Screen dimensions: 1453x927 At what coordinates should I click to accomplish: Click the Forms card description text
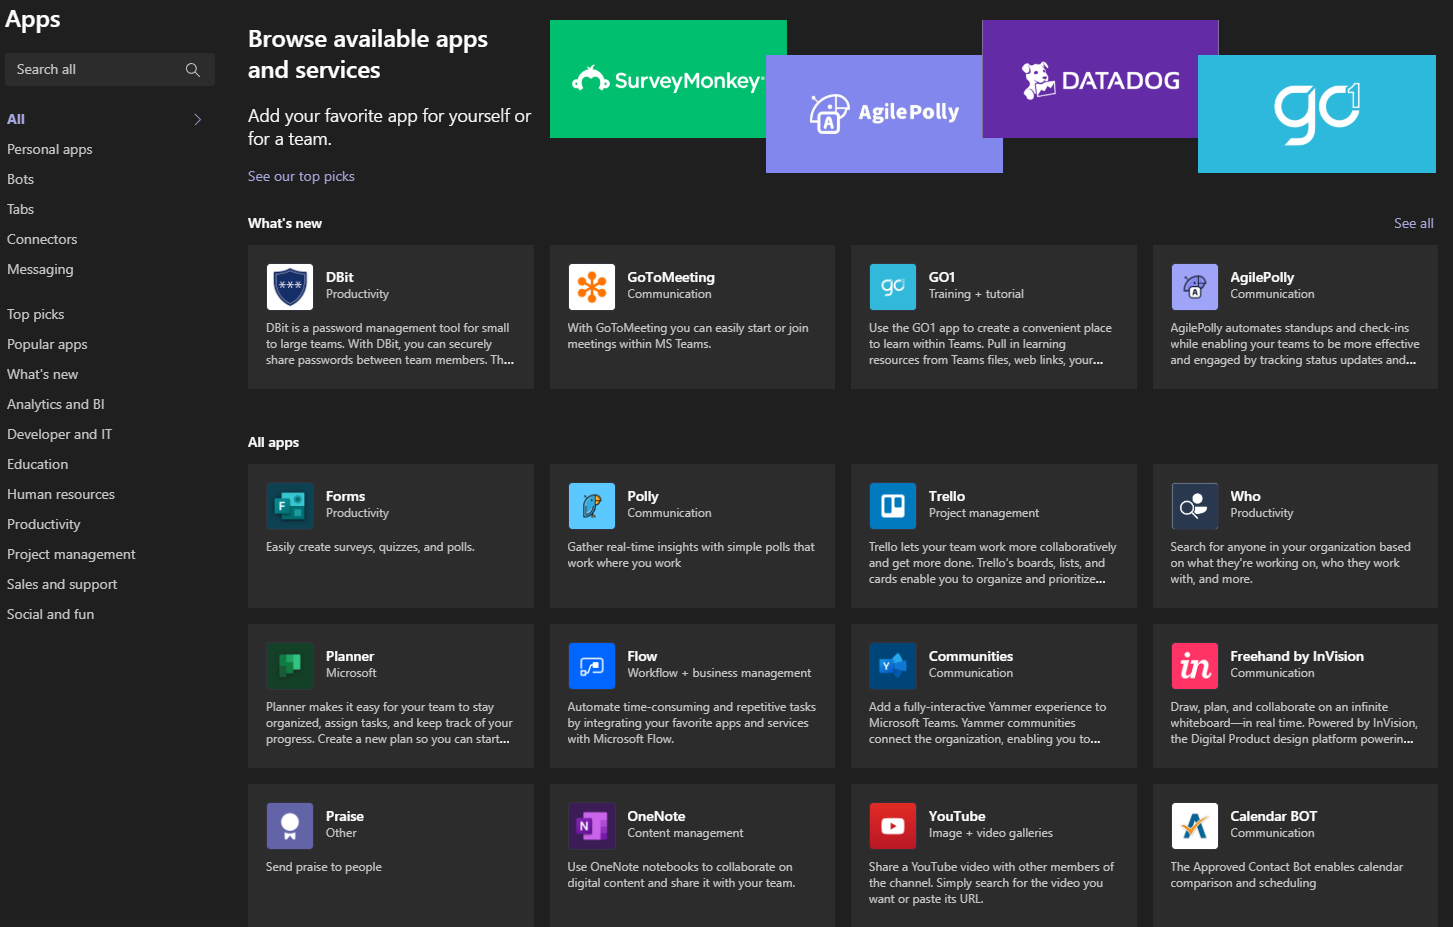click(x=370, y=547)
